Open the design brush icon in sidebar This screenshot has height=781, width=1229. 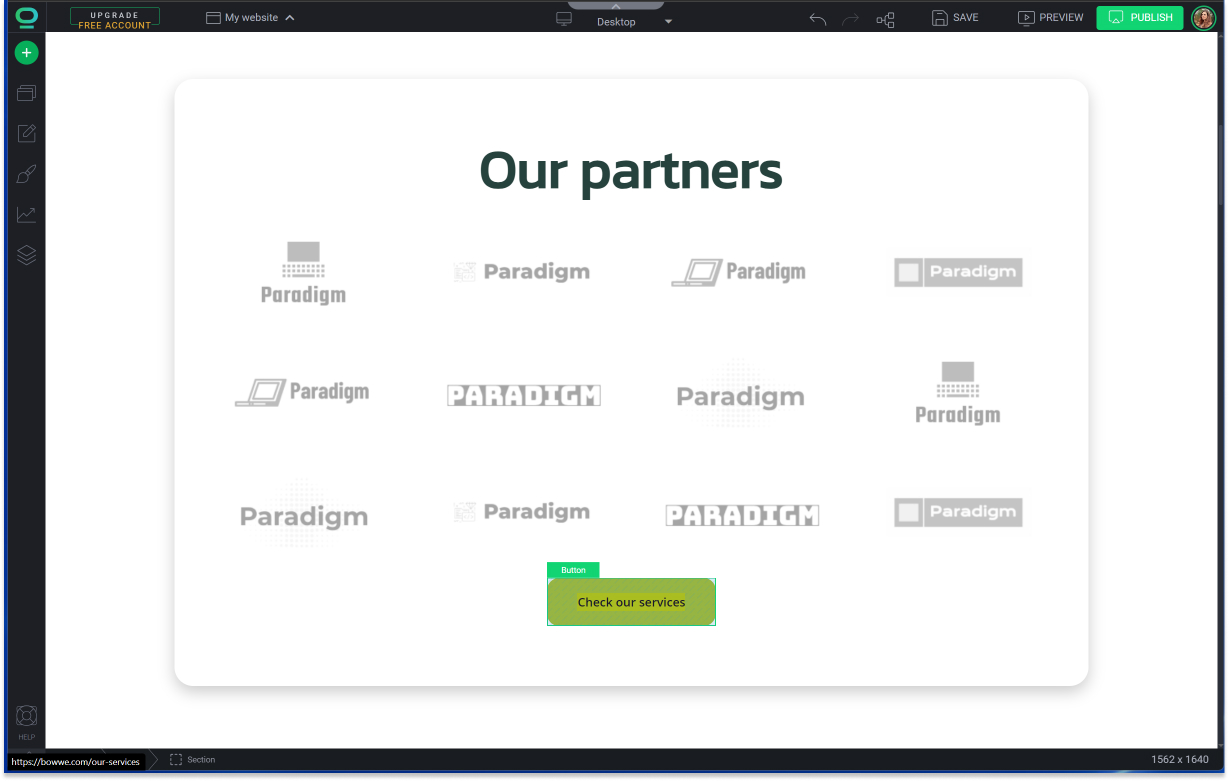click(26, 174)
